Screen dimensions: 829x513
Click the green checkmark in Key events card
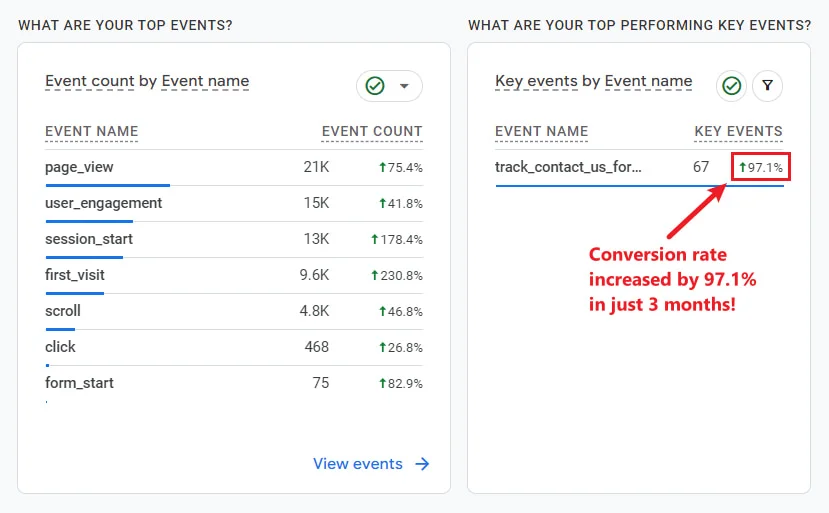click(x=731, y=86)
